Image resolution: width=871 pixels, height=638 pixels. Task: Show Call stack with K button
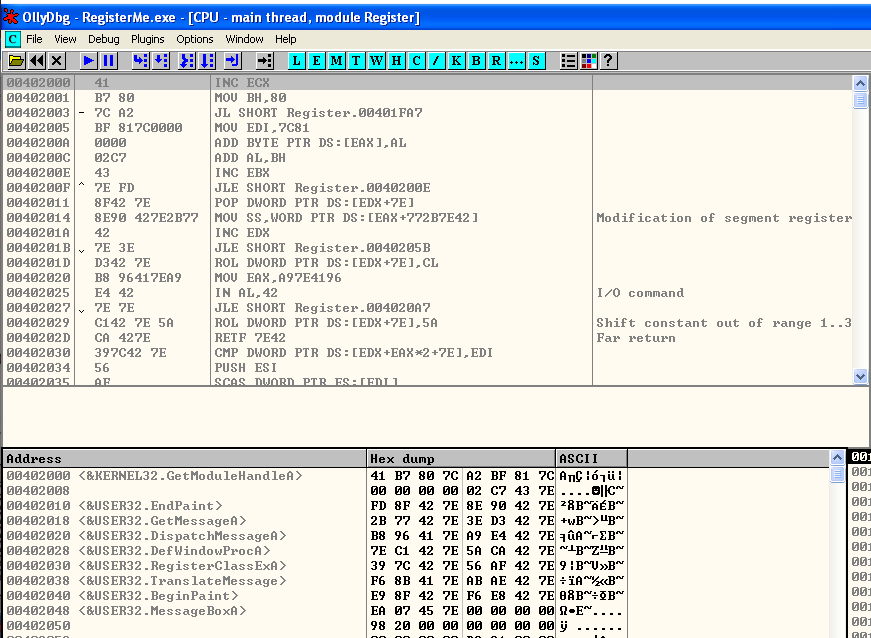(x=456, y=61)
